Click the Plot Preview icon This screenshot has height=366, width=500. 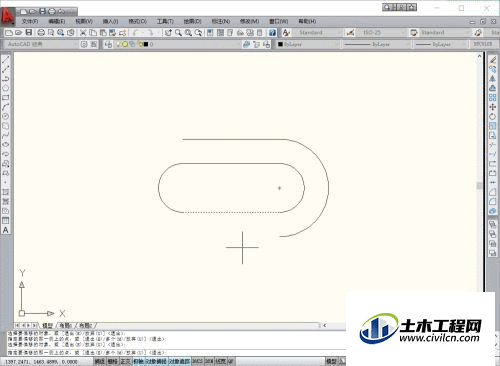coord(51,32)
